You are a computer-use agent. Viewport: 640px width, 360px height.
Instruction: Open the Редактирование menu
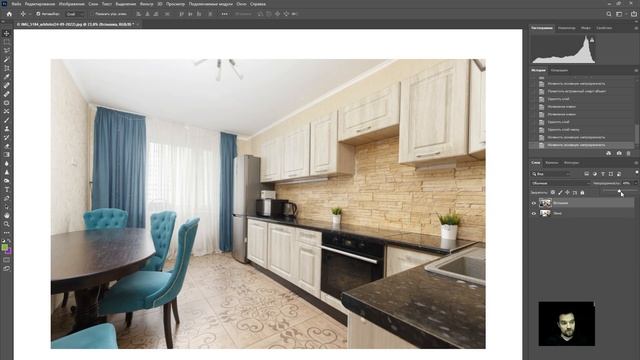[40, 4]
